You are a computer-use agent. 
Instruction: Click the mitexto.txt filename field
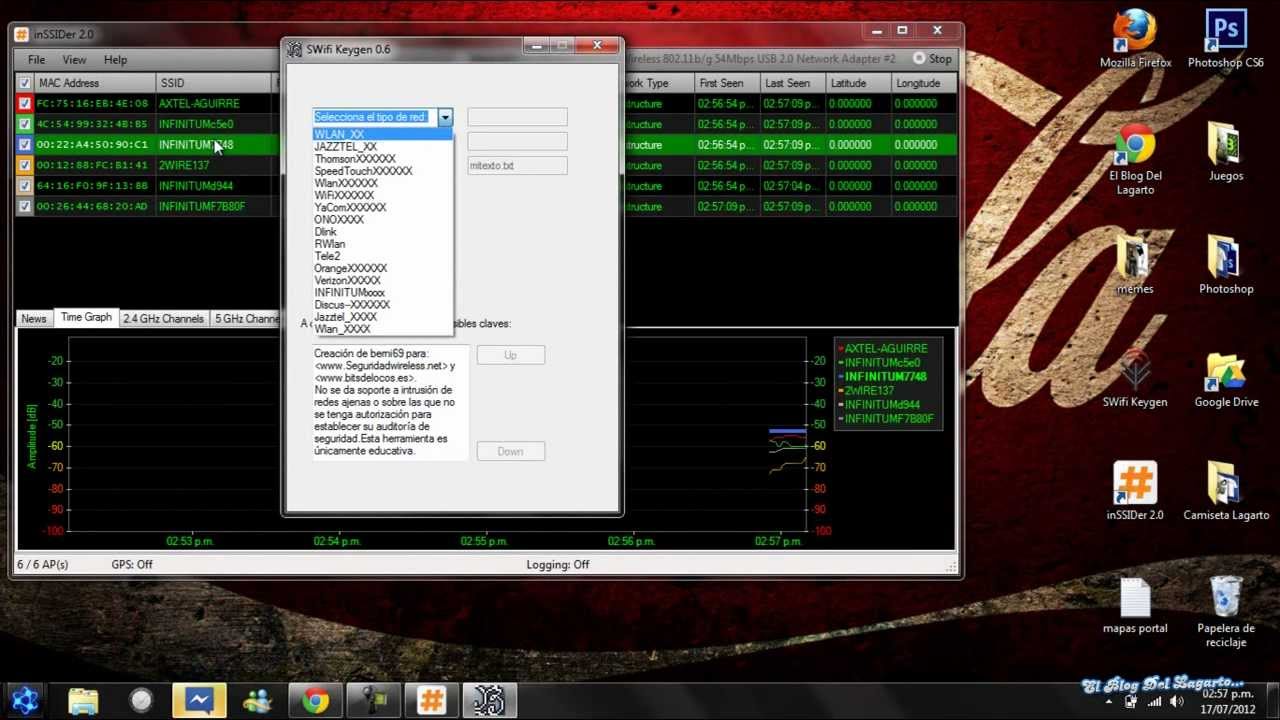point(517,166)
